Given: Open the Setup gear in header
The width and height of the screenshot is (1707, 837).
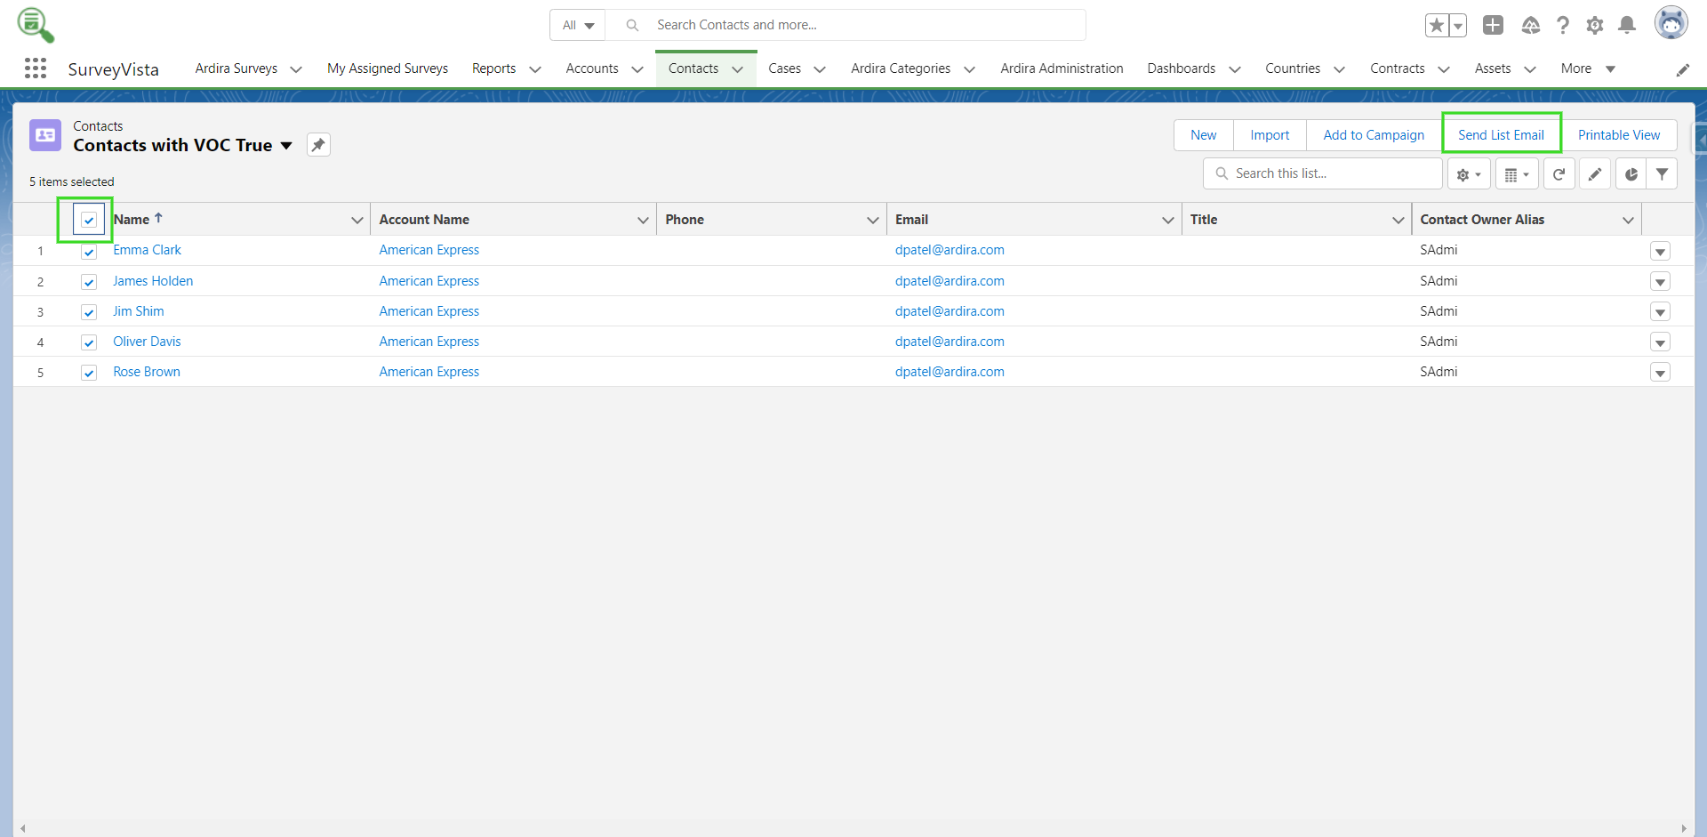Looking at the screenshot, I should 1595,25.
